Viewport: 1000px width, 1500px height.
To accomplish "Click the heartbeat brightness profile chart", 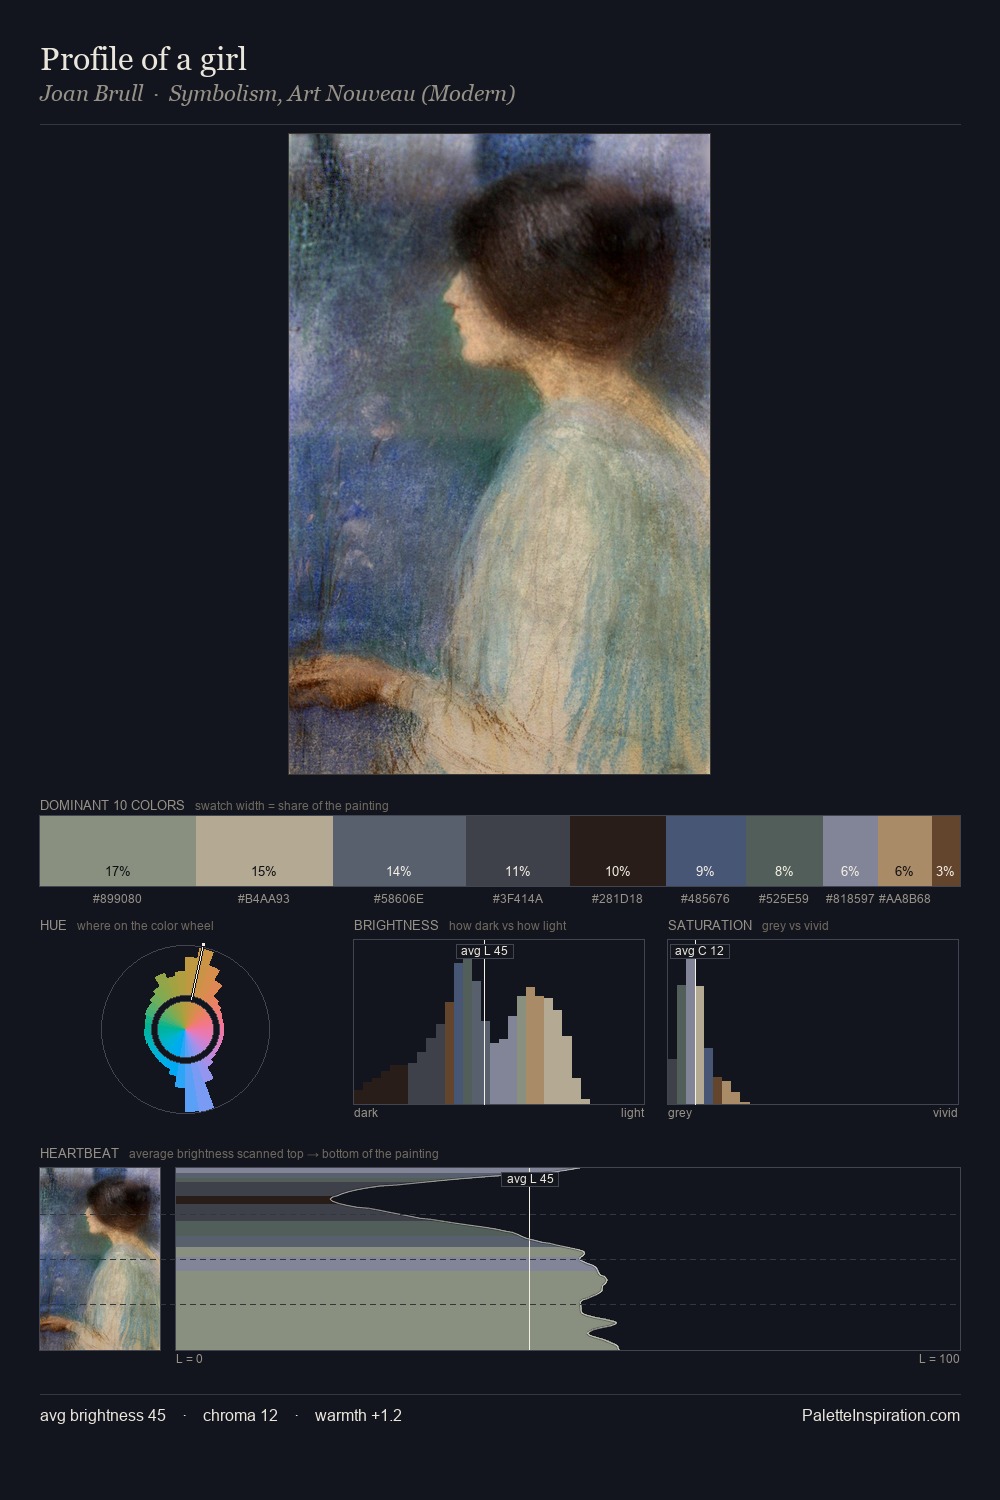I will (x=568, y=1259).
